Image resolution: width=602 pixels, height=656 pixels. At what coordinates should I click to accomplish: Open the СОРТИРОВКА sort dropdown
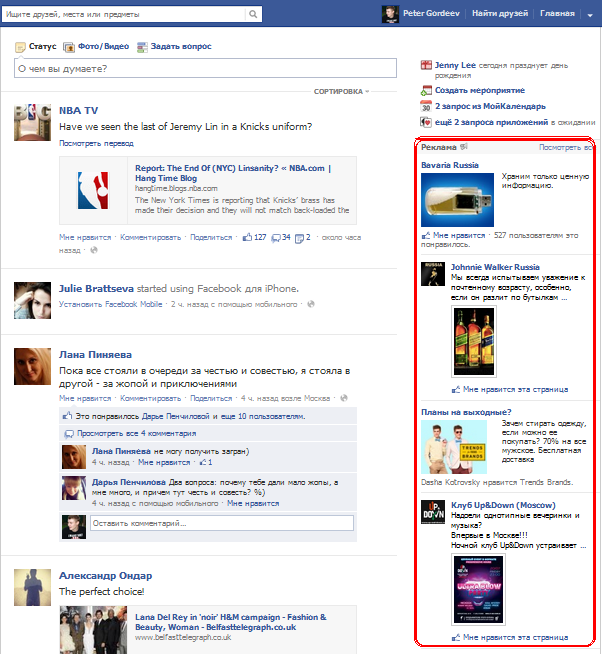341,91
